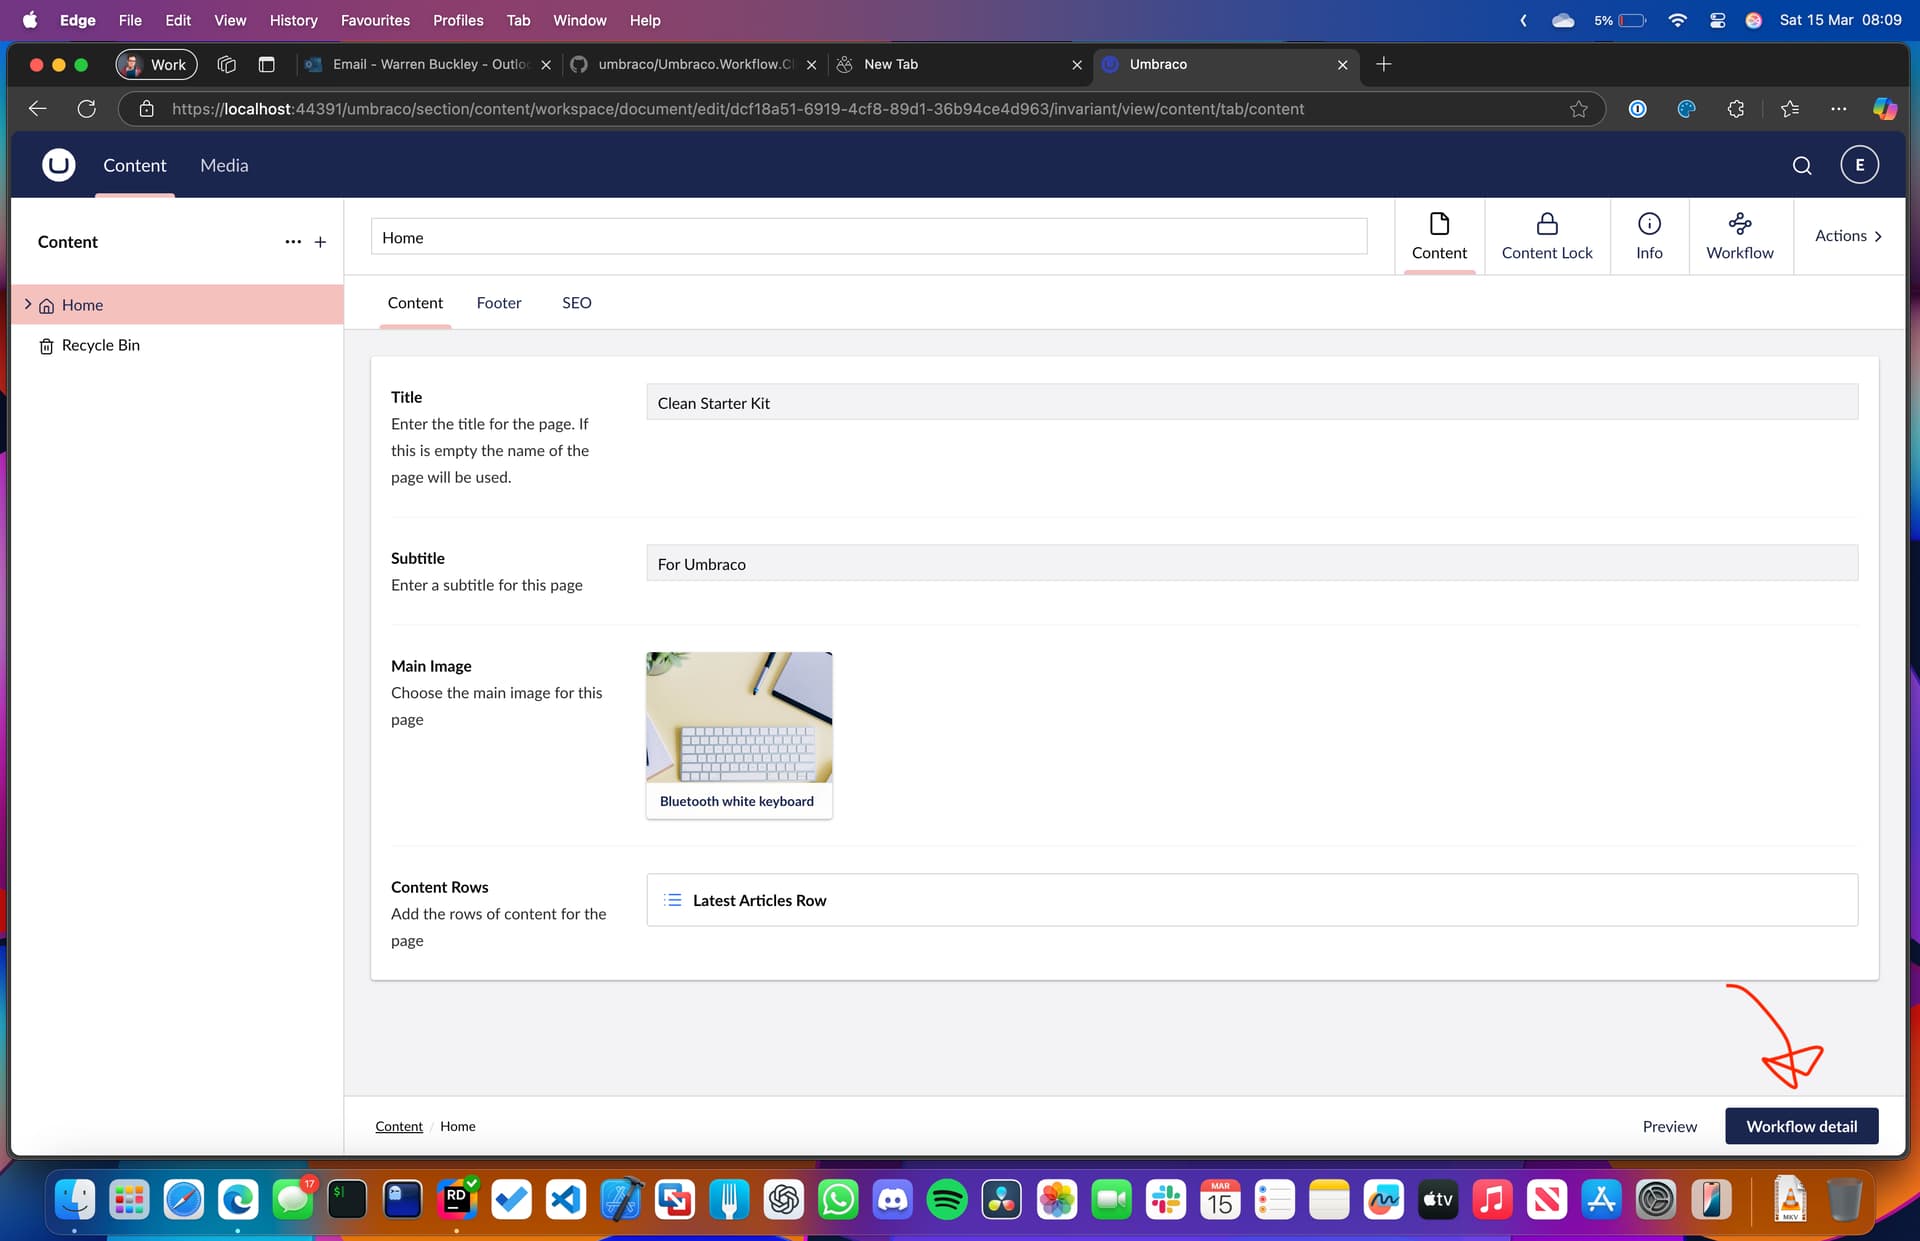
Task: Open the user profile avatar E
Action: pyautogui.click(x=1859, y=165)
